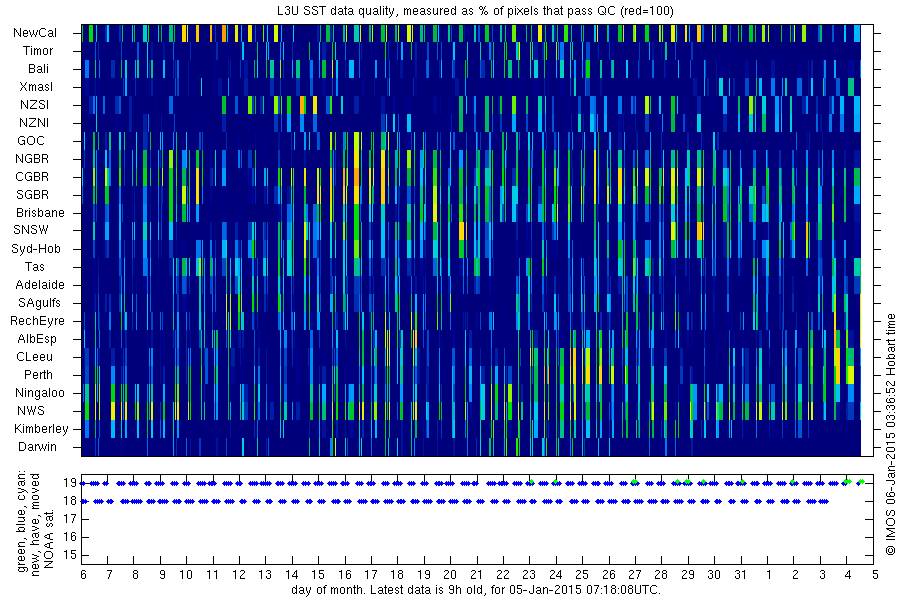Click the day 20 x-axis label
Viewport: 900px width, 600px height.
[450, 574]
